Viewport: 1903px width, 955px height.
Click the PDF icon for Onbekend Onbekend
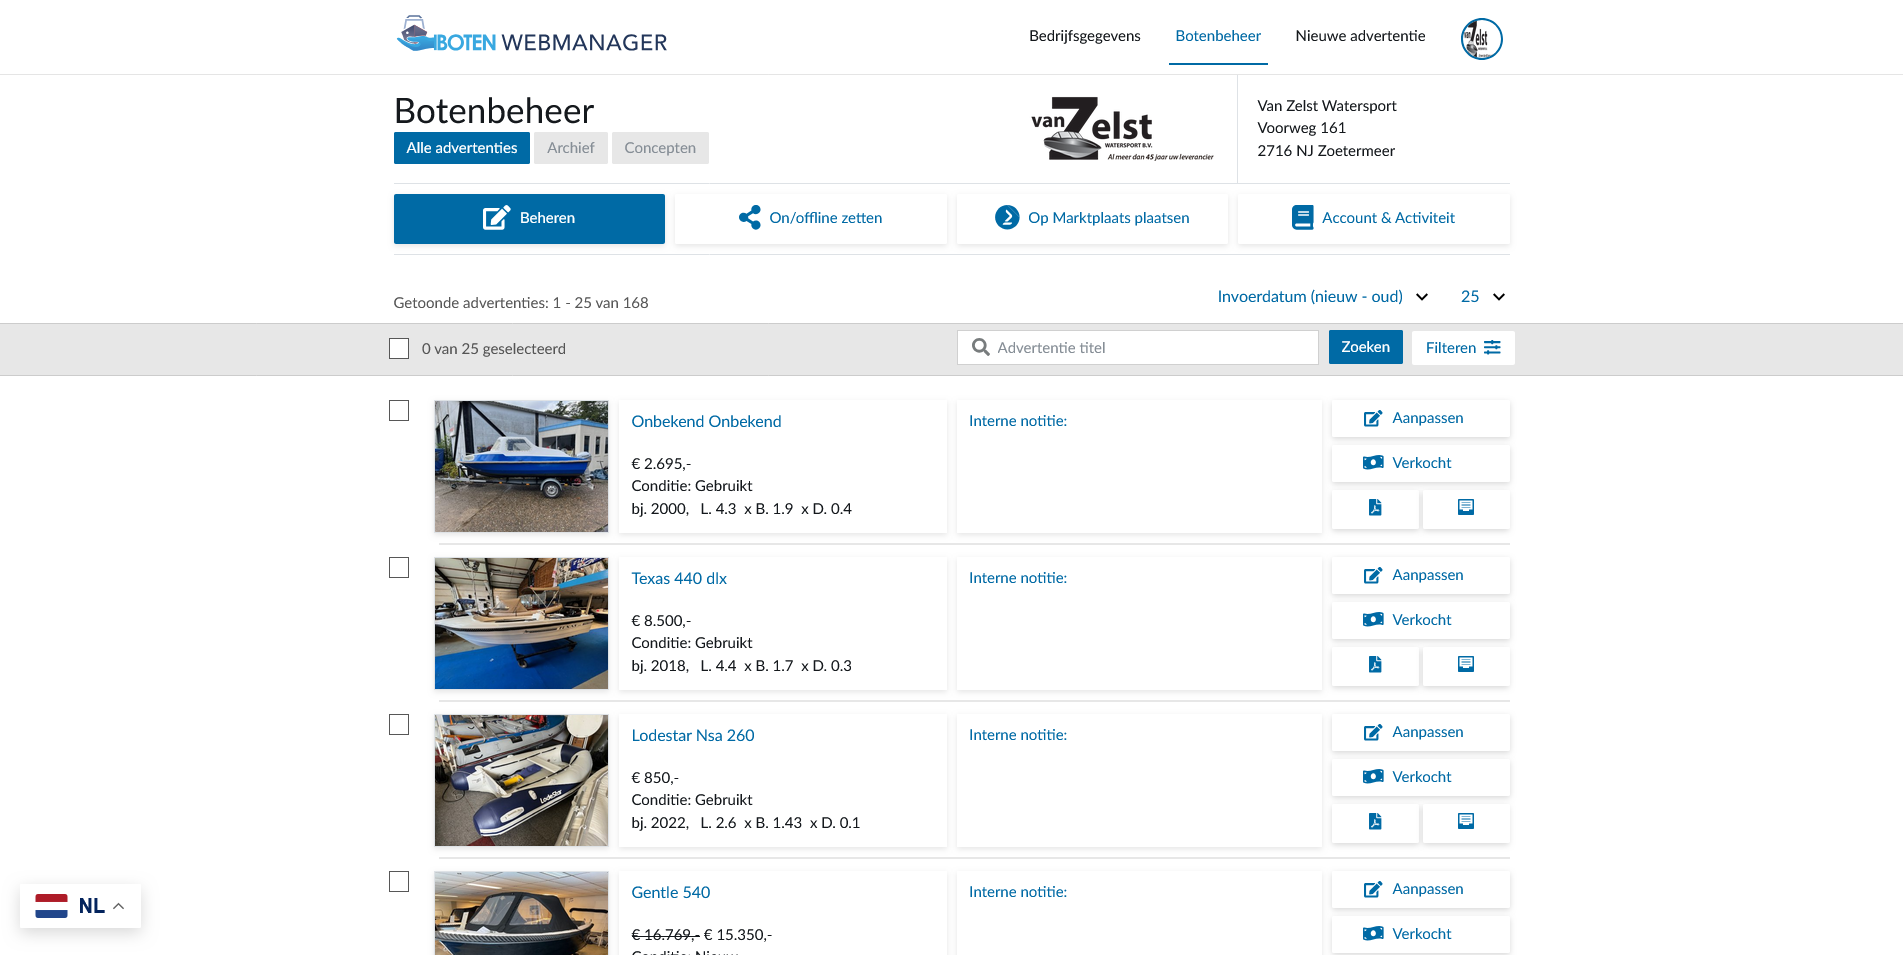coord(1375,508)
